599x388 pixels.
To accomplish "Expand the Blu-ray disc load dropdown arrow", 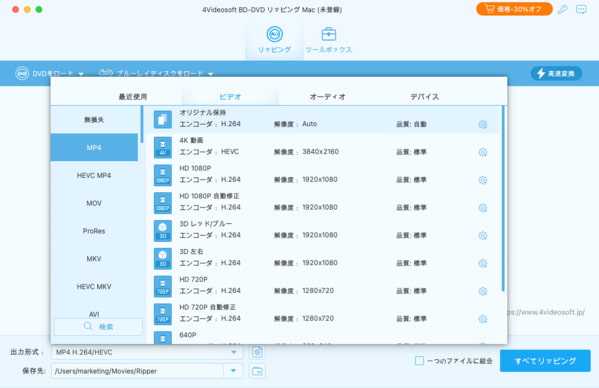I will (210, 74).
